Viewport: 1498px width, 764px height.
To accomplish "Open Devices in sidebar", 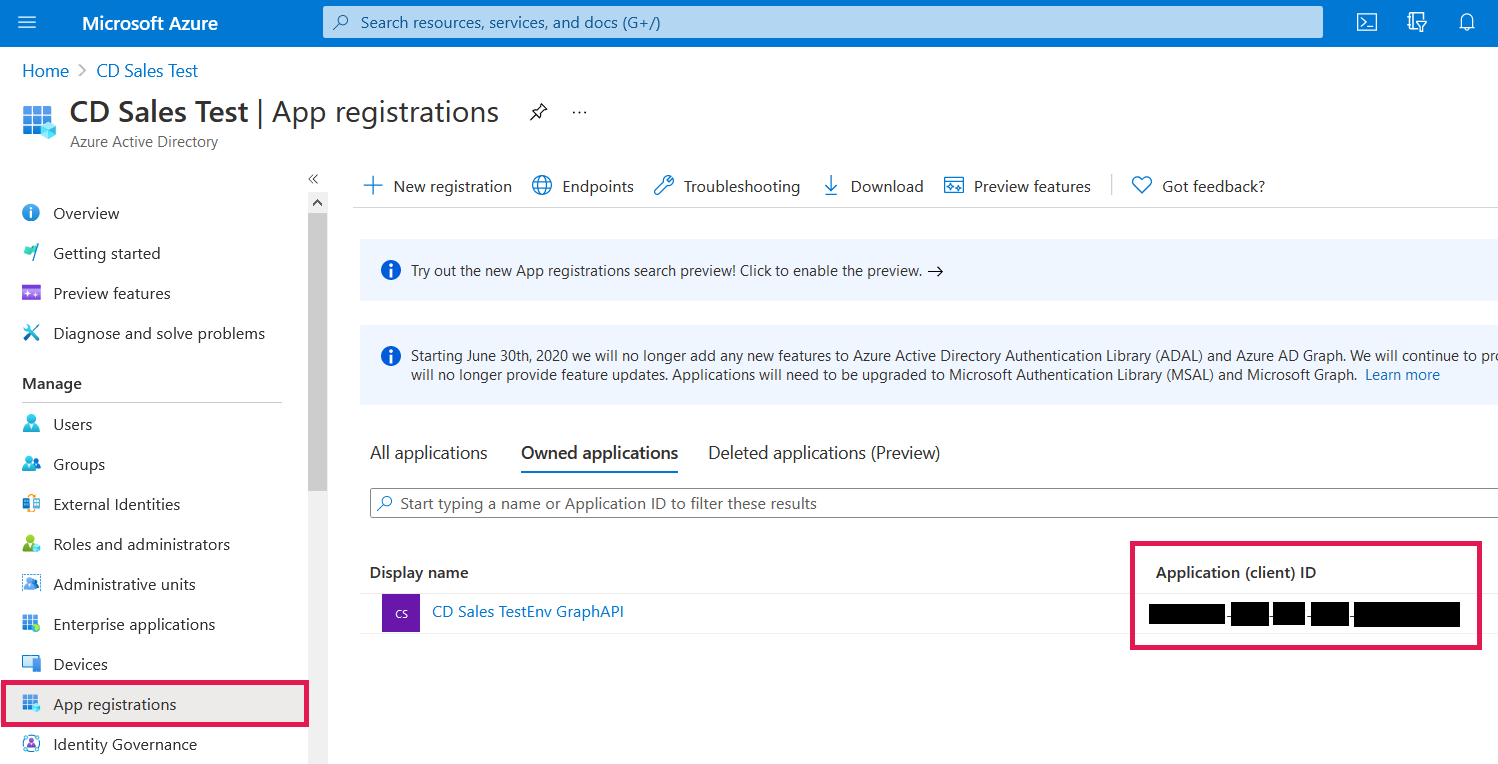I will tap(81, 664).
